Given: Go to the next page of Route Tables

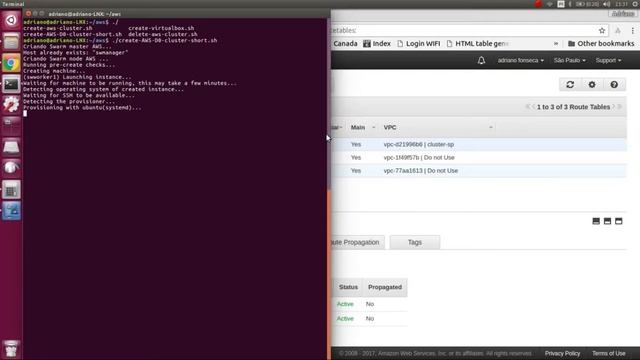Looking at the screenshot, I should pyautogui.click(x=614, y=107).
